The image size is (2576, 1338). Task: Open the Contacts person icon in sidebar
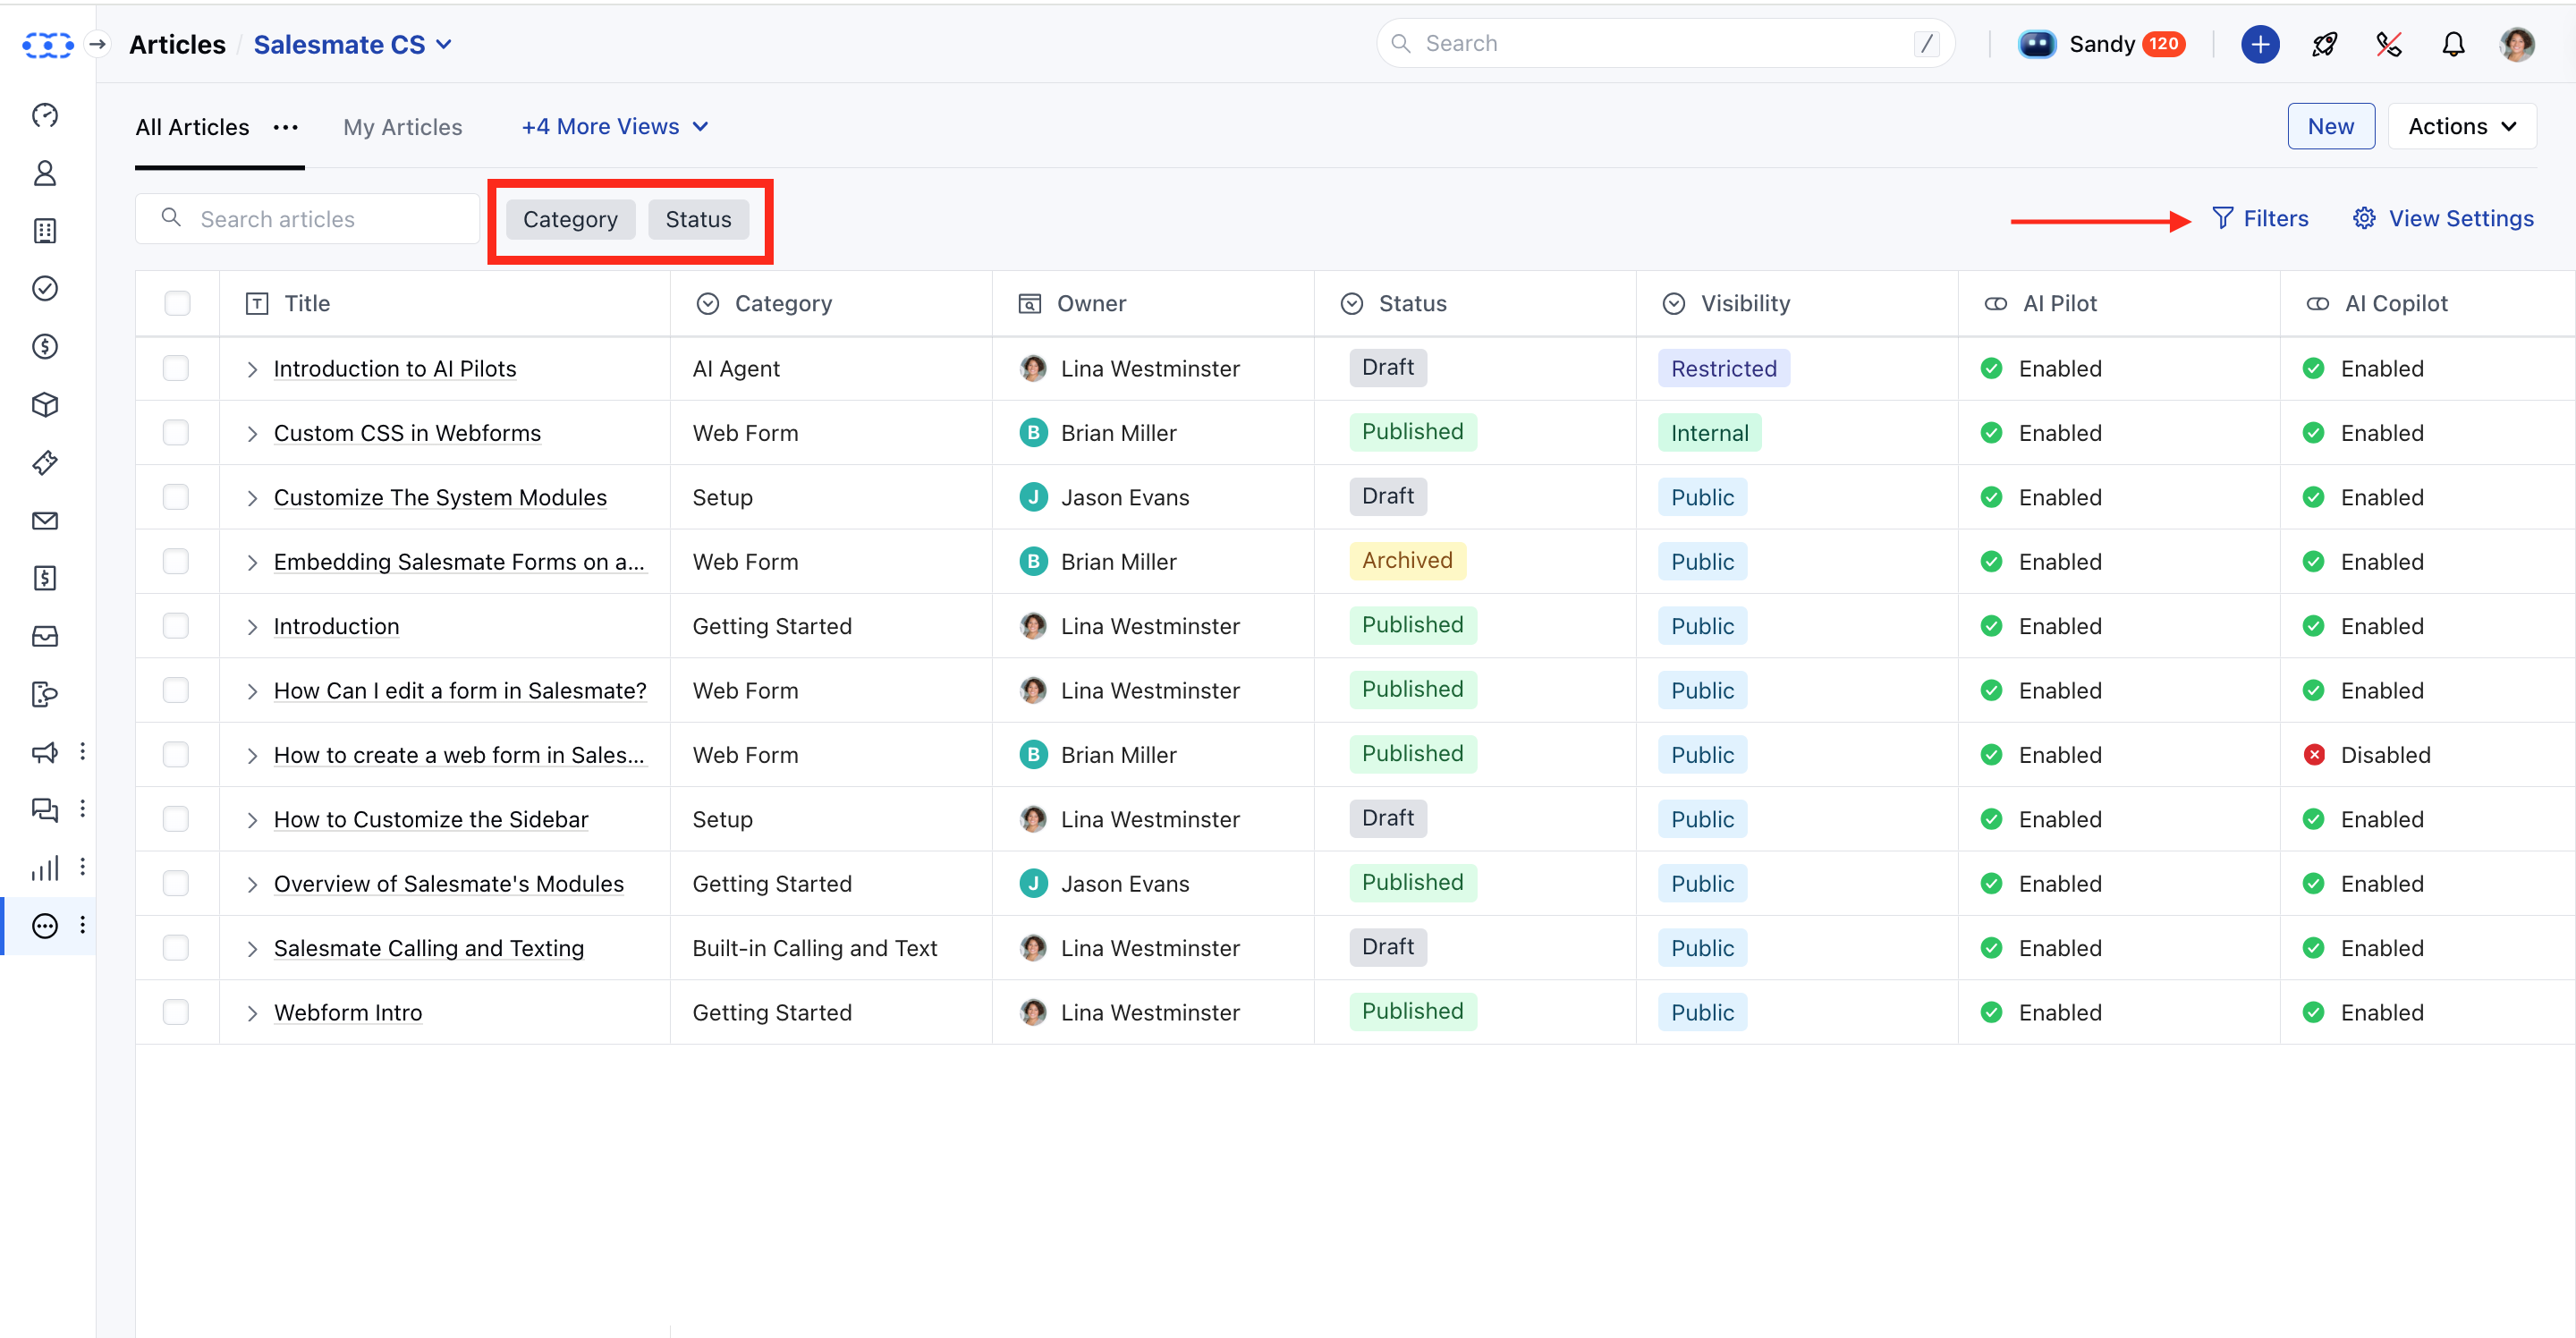pos(45,173)
